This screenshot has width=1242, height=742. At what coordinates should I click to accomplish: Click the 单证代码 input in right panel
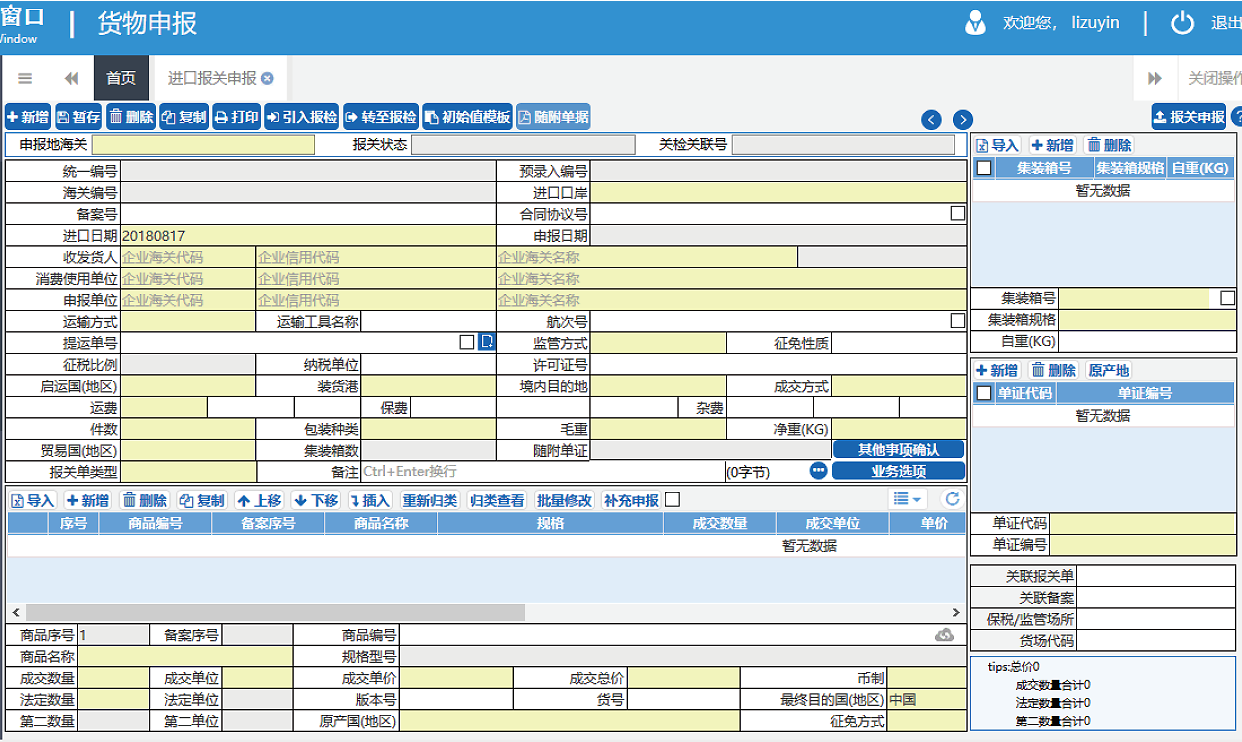click(x=1142, y=523)
